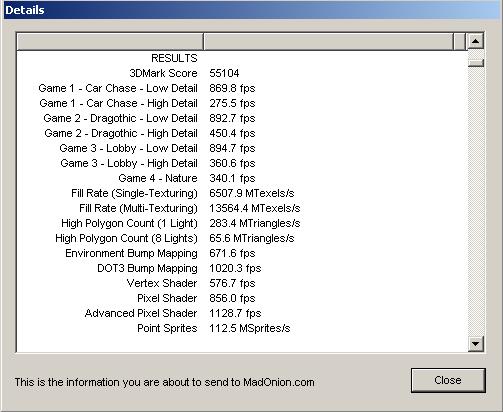The width and height of the screenshot is (503, 412).
Task: Select the 3DMark Score row
Action: (x=242, y=73)
